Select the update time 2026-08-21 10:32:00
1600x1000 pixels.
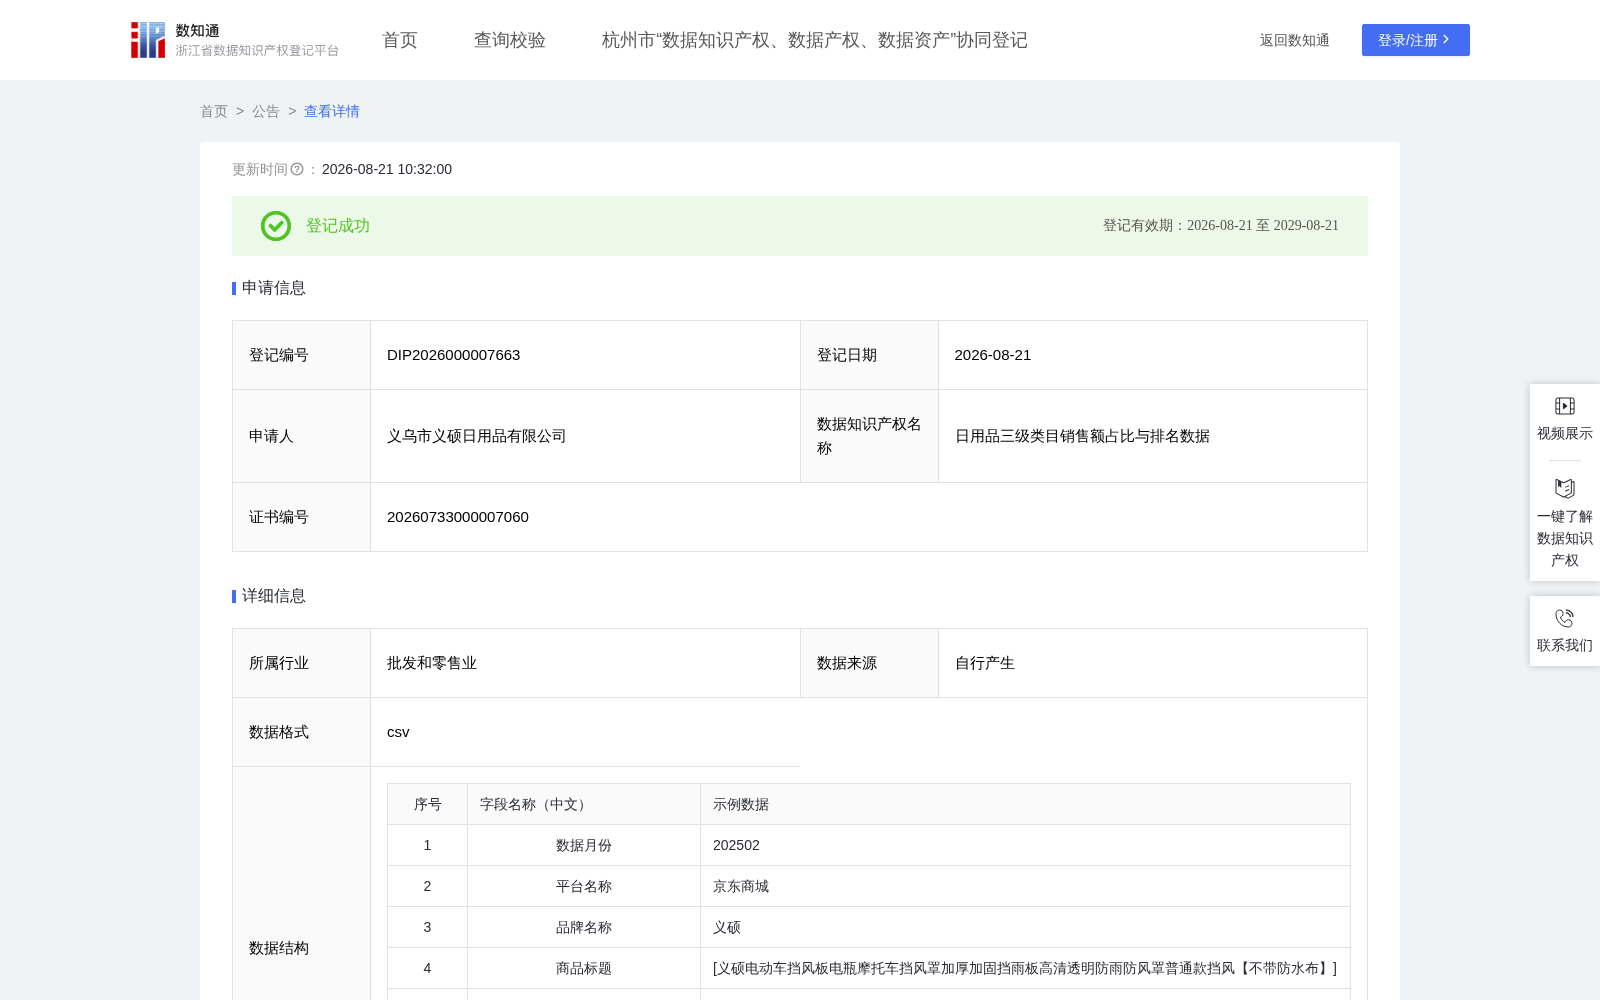(x=387, y=169)
